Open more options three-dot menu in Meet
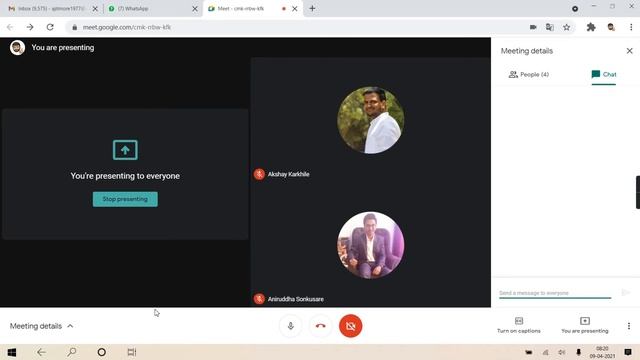 (x=629, y=326)
